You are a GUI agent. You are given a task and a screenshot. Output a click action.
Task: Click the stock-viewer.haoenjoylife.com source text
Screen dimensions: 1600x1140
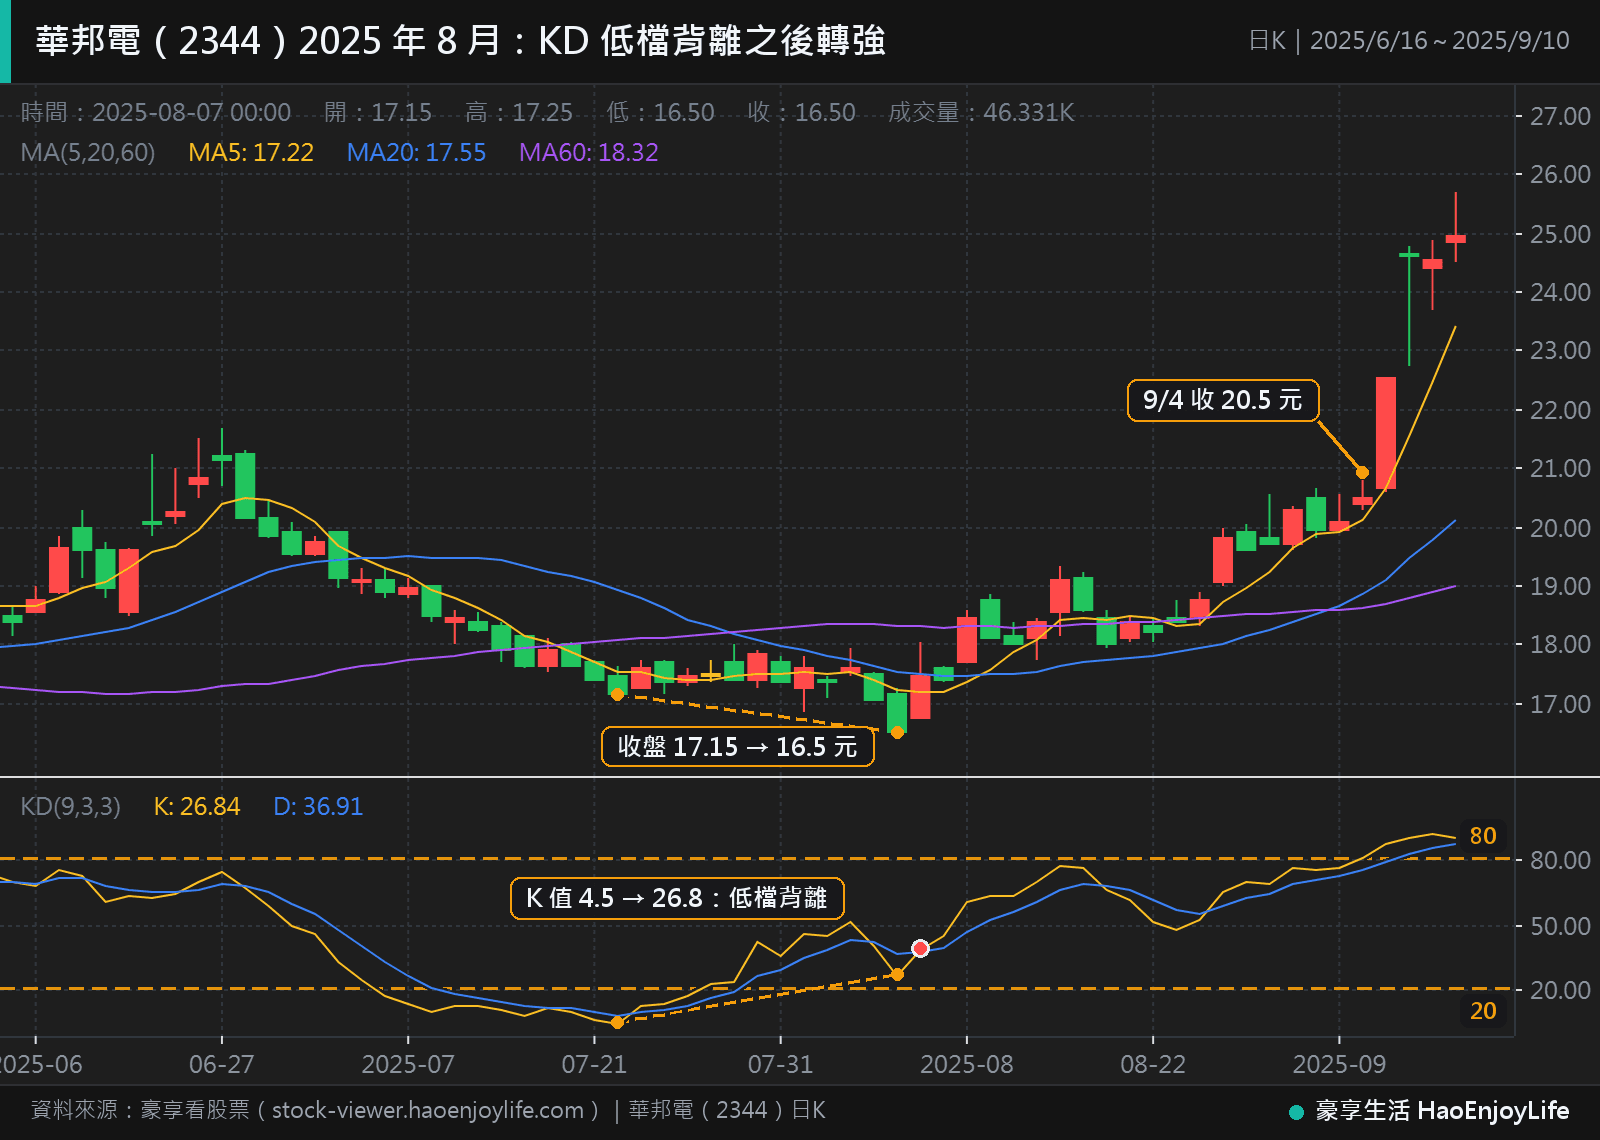428,1110
